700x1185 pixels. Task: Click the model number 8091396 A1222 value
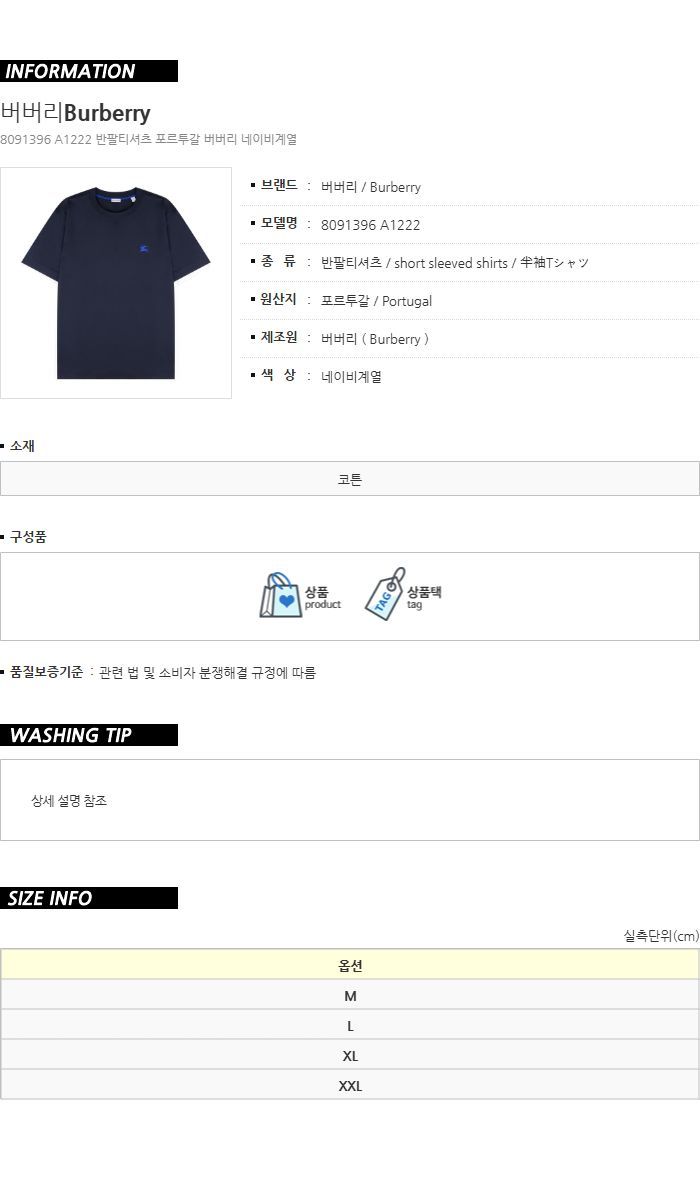(x=370, y=224)
